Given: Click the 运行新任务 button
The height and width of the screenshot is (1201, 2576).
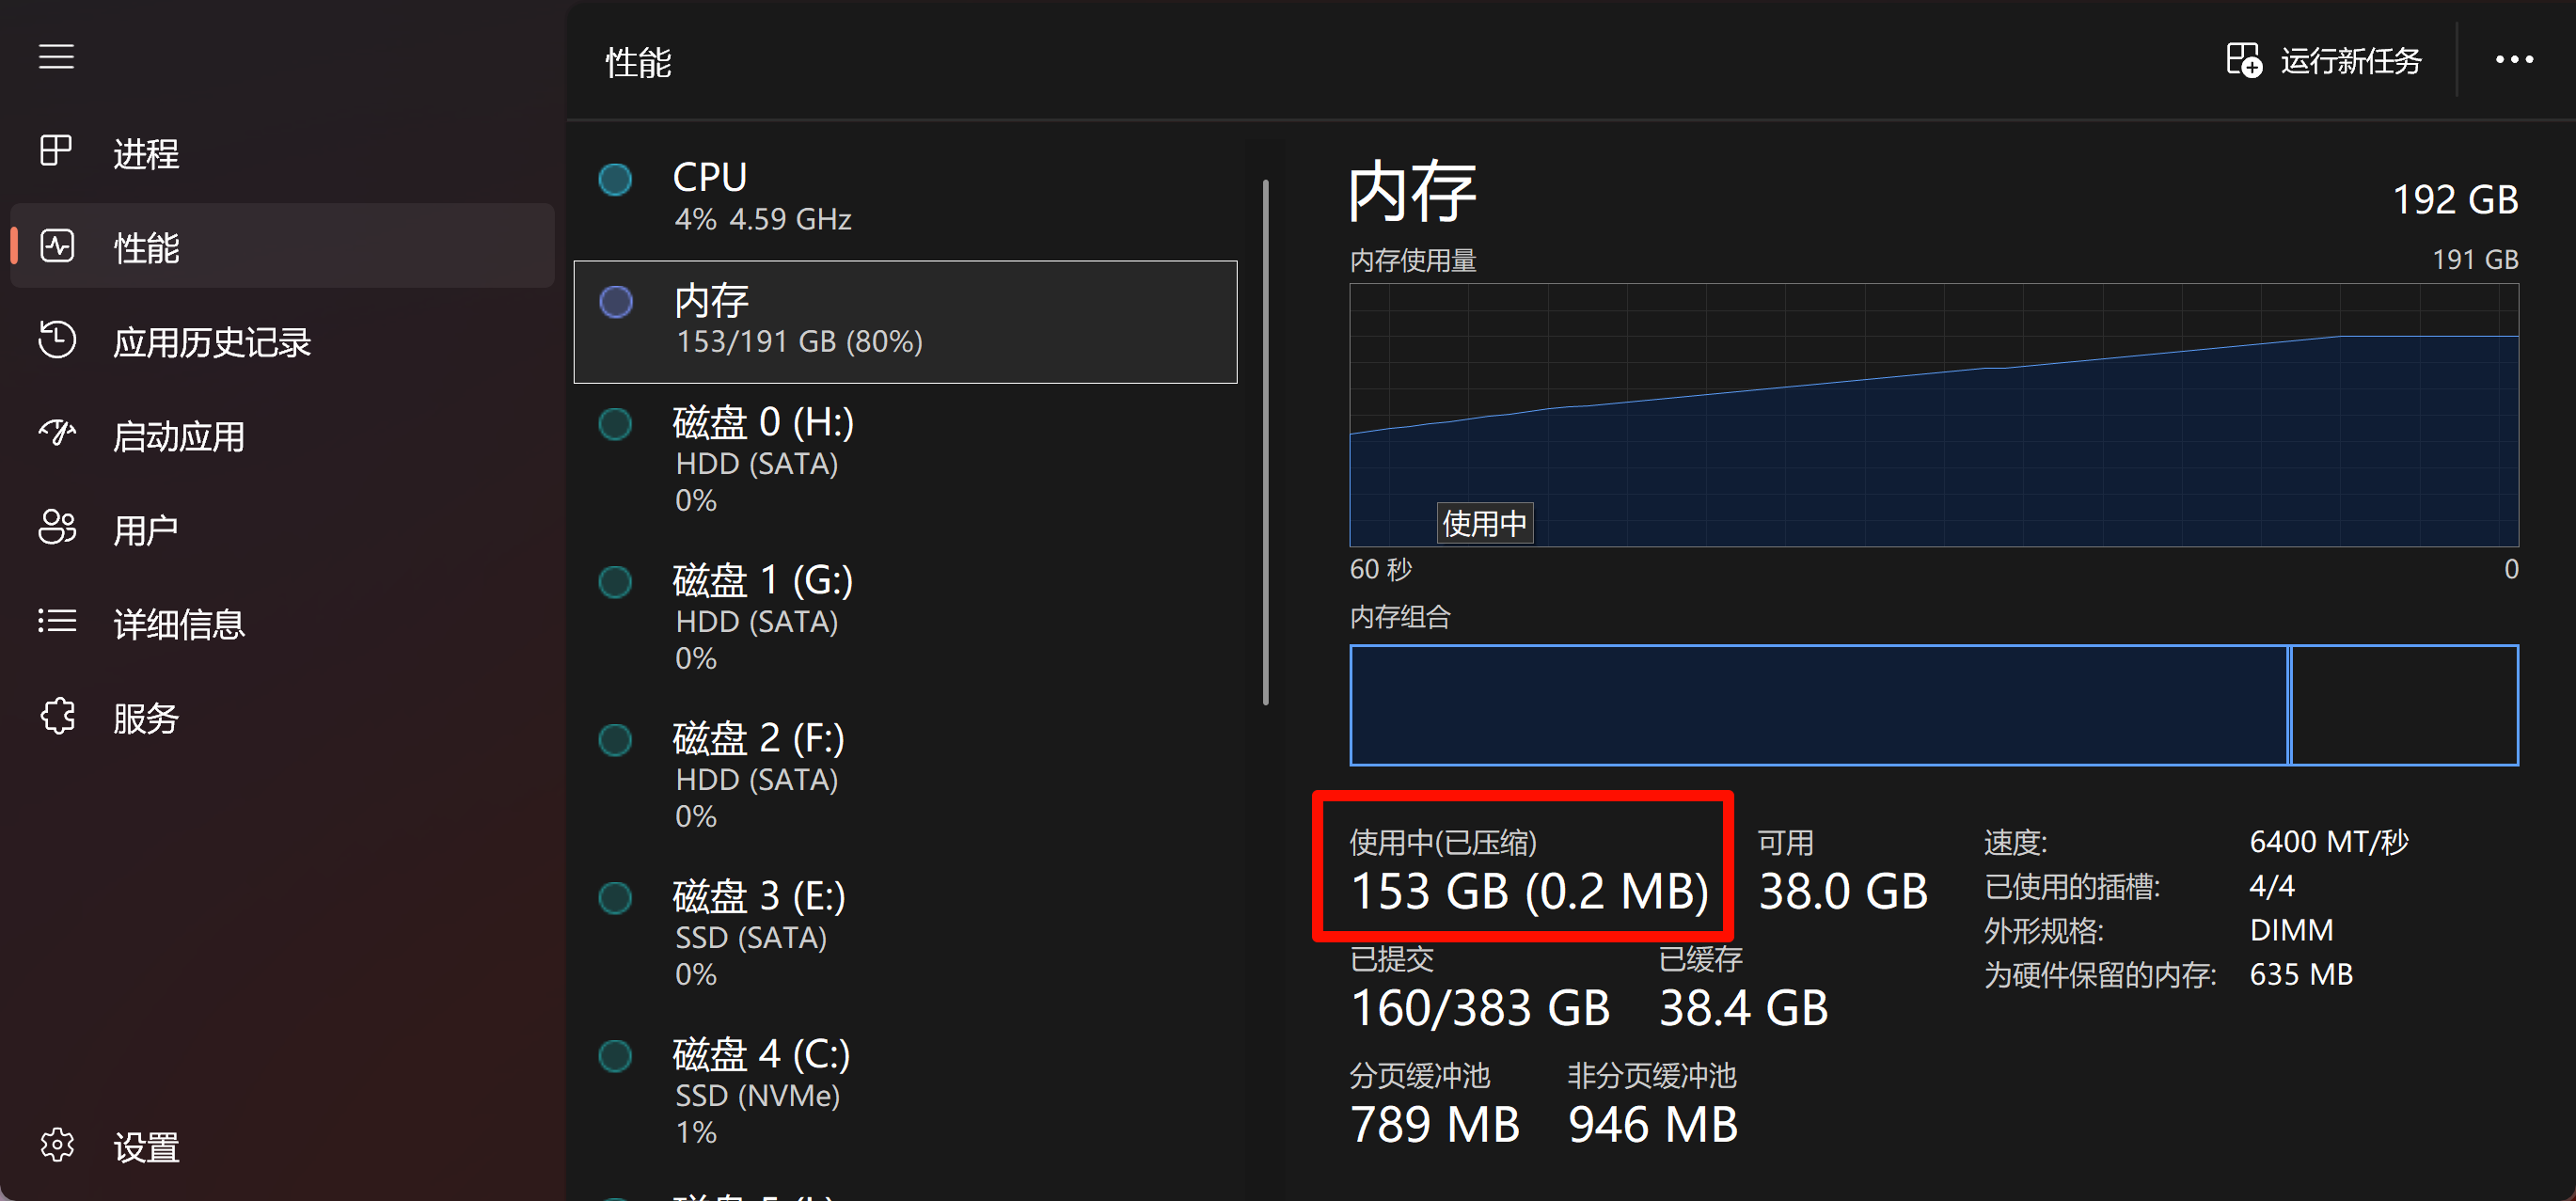Looking at the screenshot, I should point(2327,60).
